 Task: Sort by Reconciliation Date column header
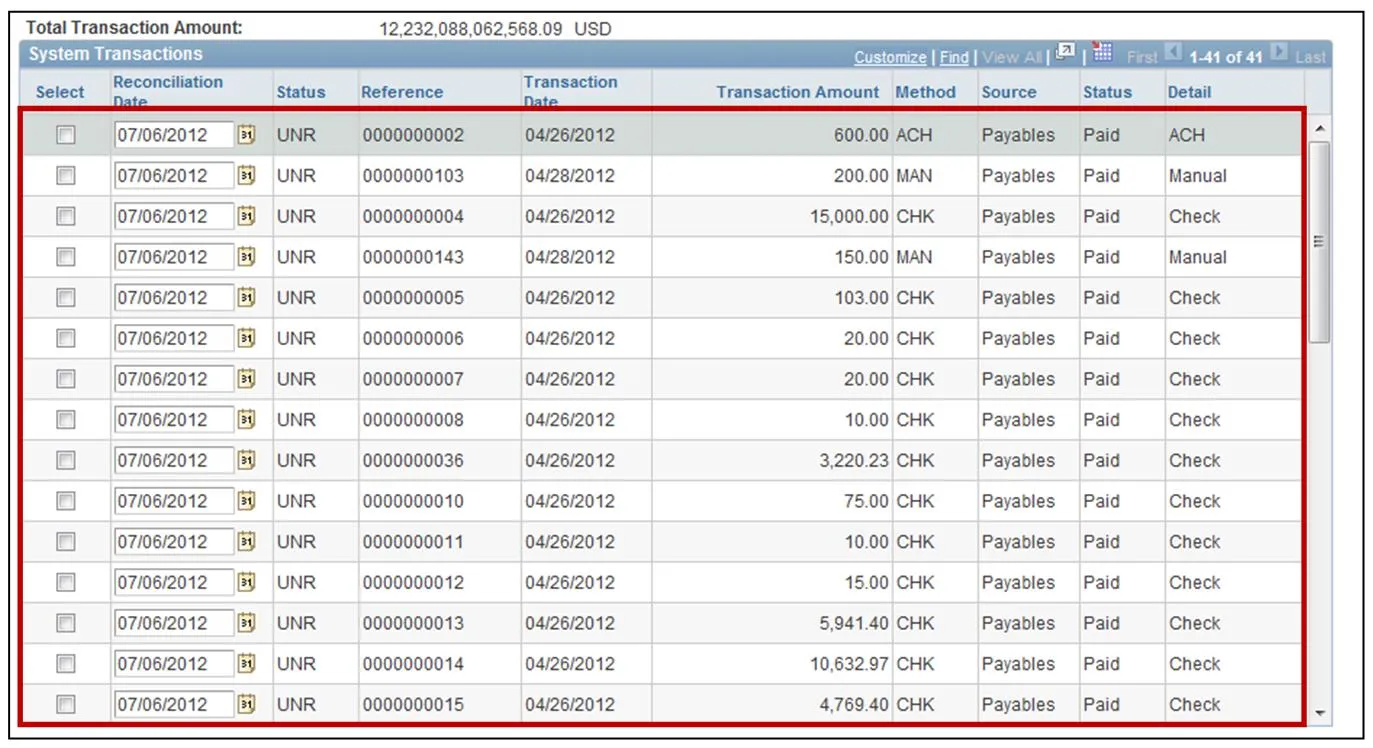pyautogui.click(x=168, y=90)
